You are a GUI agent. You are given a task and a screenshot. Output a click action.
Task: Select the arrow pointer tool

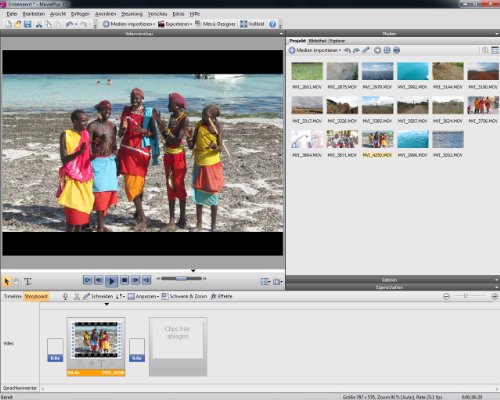point(7,282)
